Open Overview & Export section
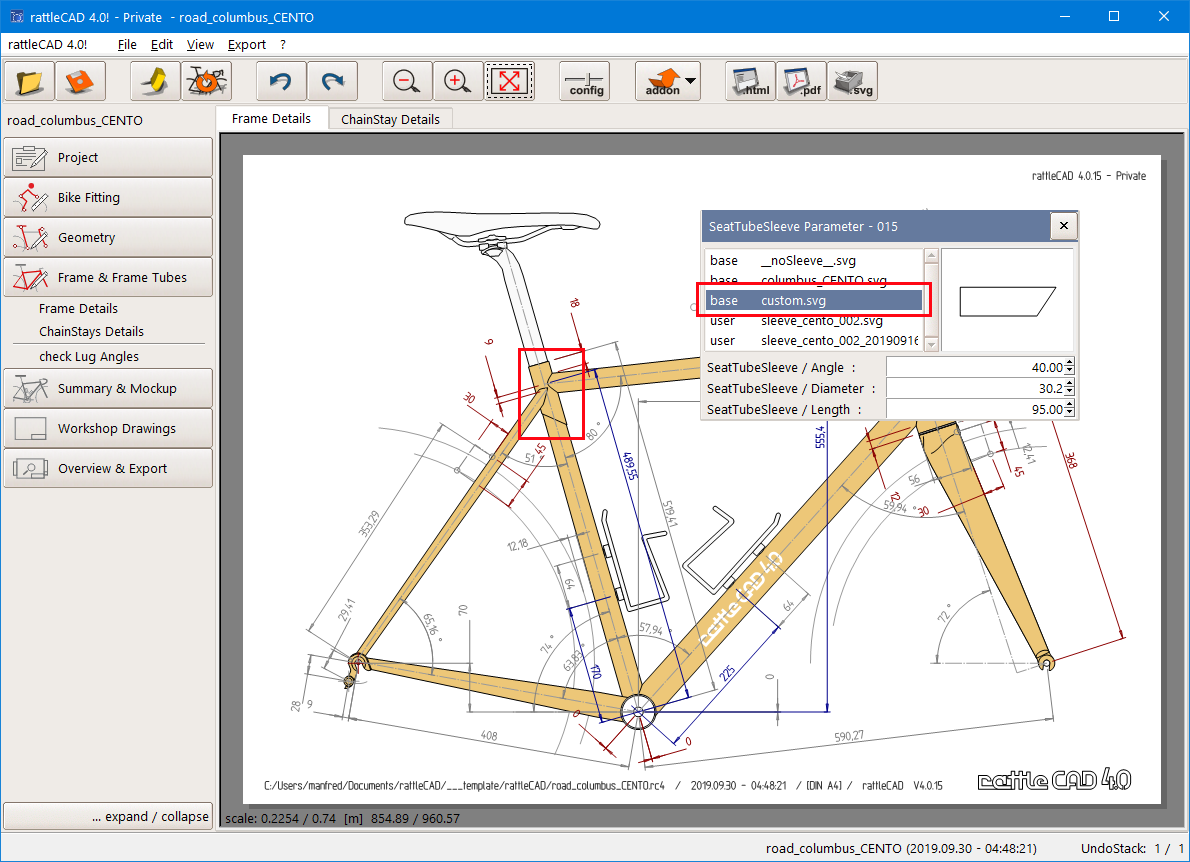 pyautogui.click(x=109, y=468)
